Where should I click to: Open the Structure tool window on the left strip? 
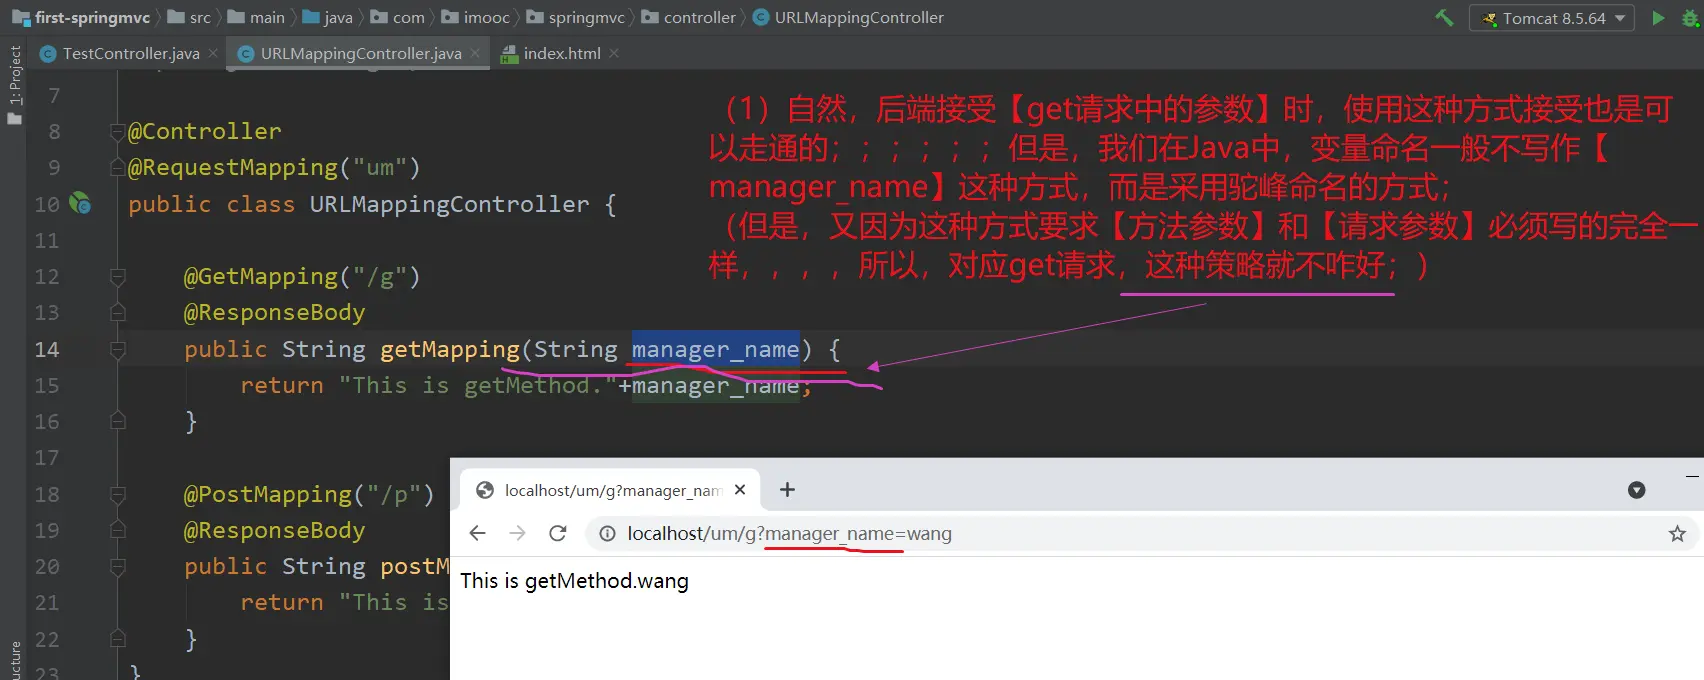15,660
